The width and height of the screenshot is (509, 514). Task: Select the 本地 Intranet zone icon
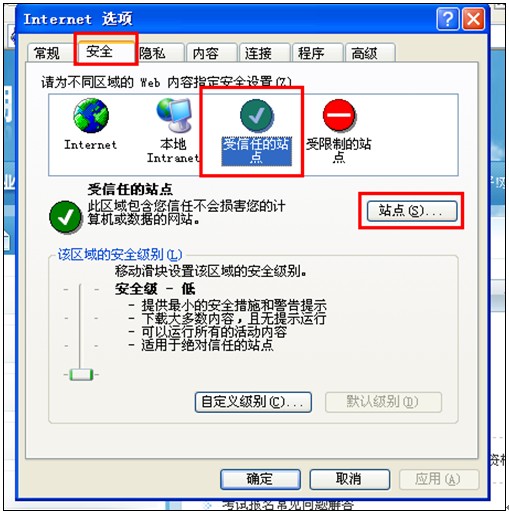click(174, 115)
